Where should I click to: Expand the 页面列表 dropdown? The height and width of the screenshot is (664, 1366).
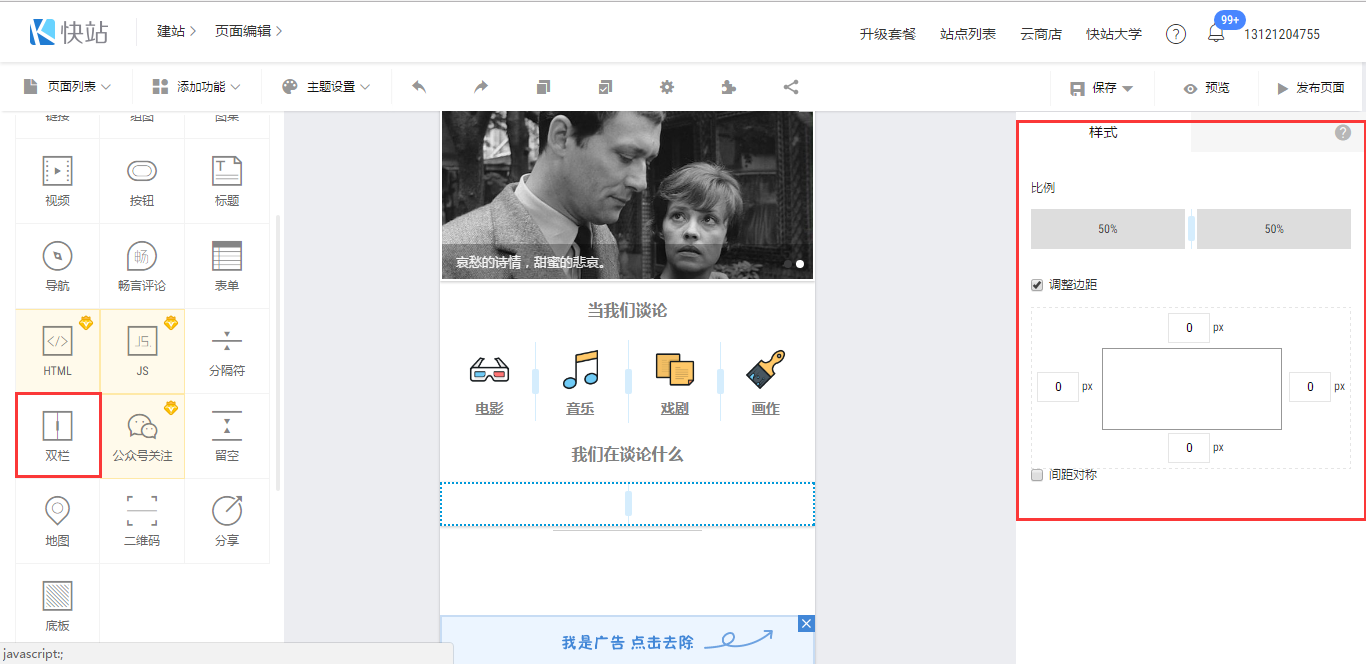pos(67,87)
